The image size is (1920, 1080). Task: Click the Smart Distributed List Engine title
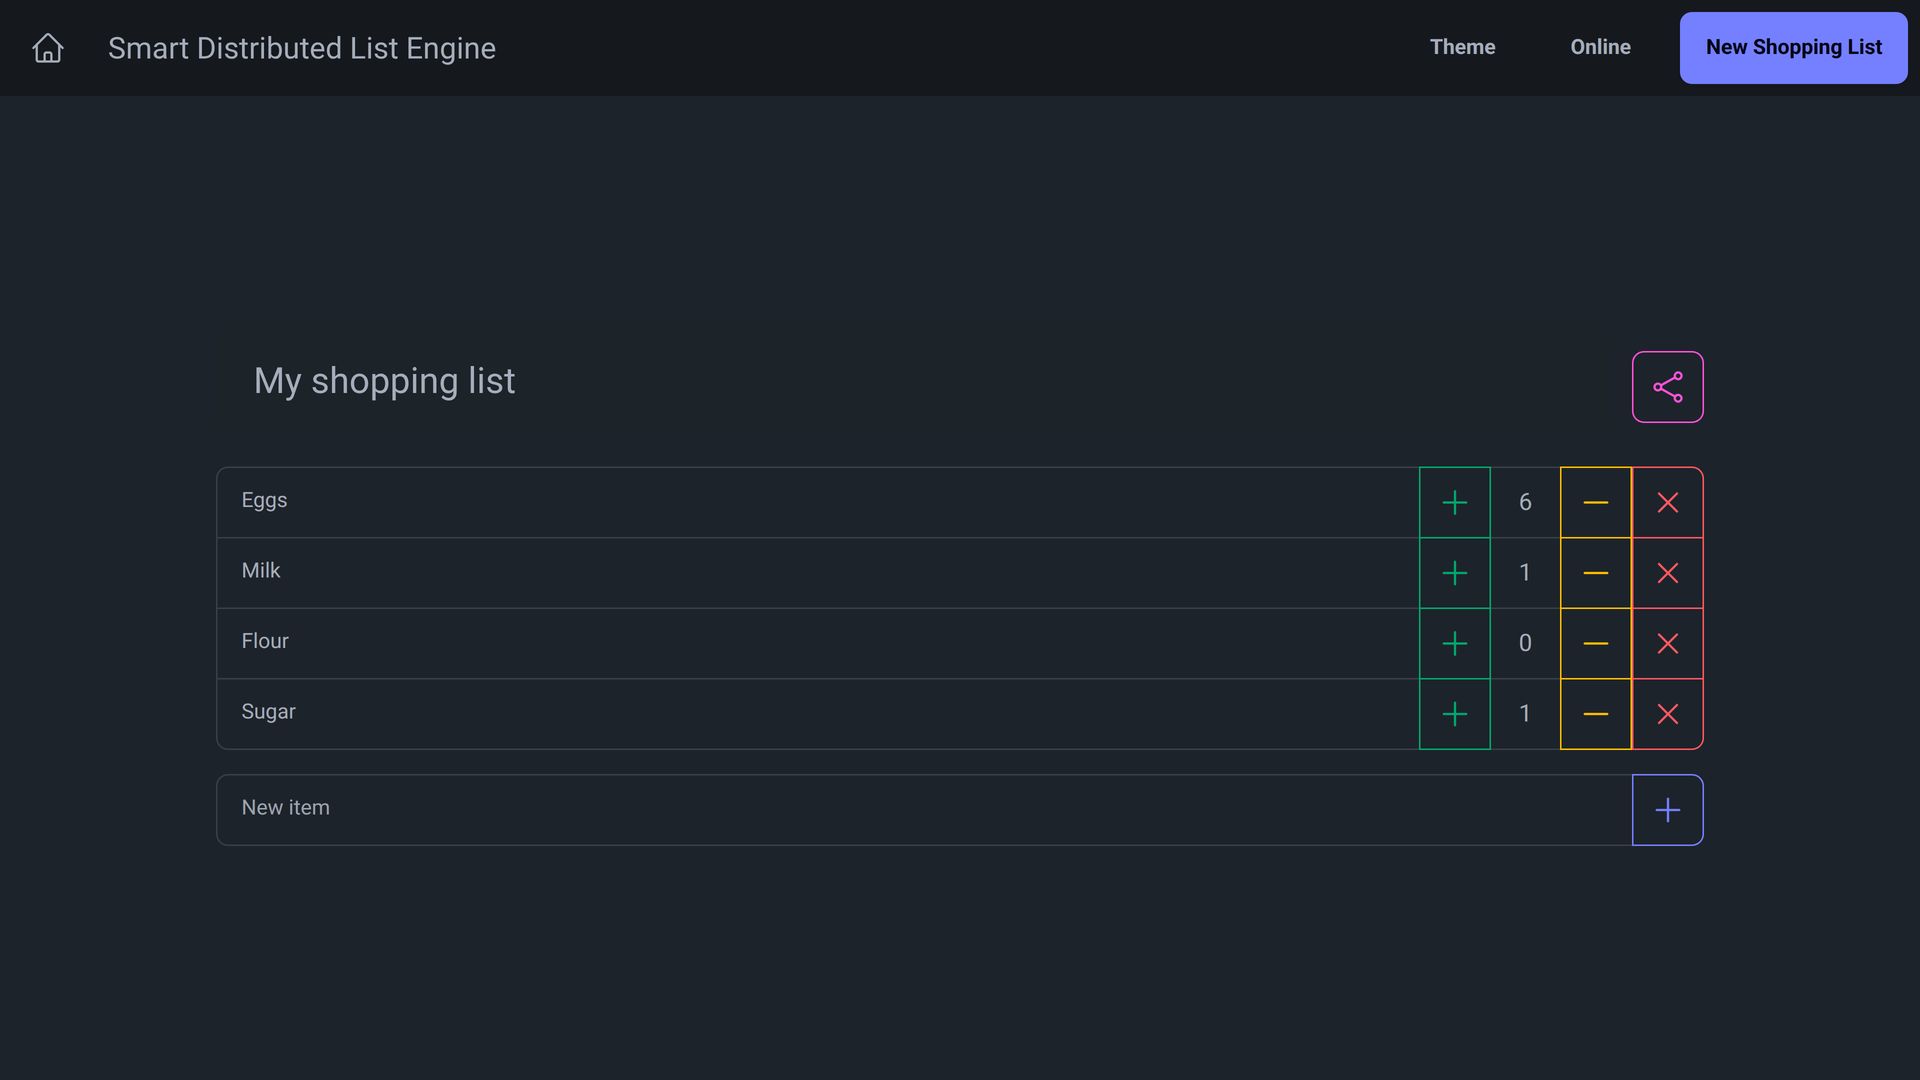pyautogui.click(x=301, y=48)
